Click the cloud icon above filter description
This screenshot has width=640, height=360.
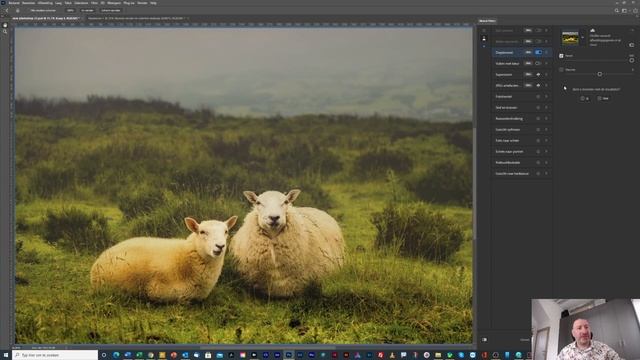click(593, 31)
